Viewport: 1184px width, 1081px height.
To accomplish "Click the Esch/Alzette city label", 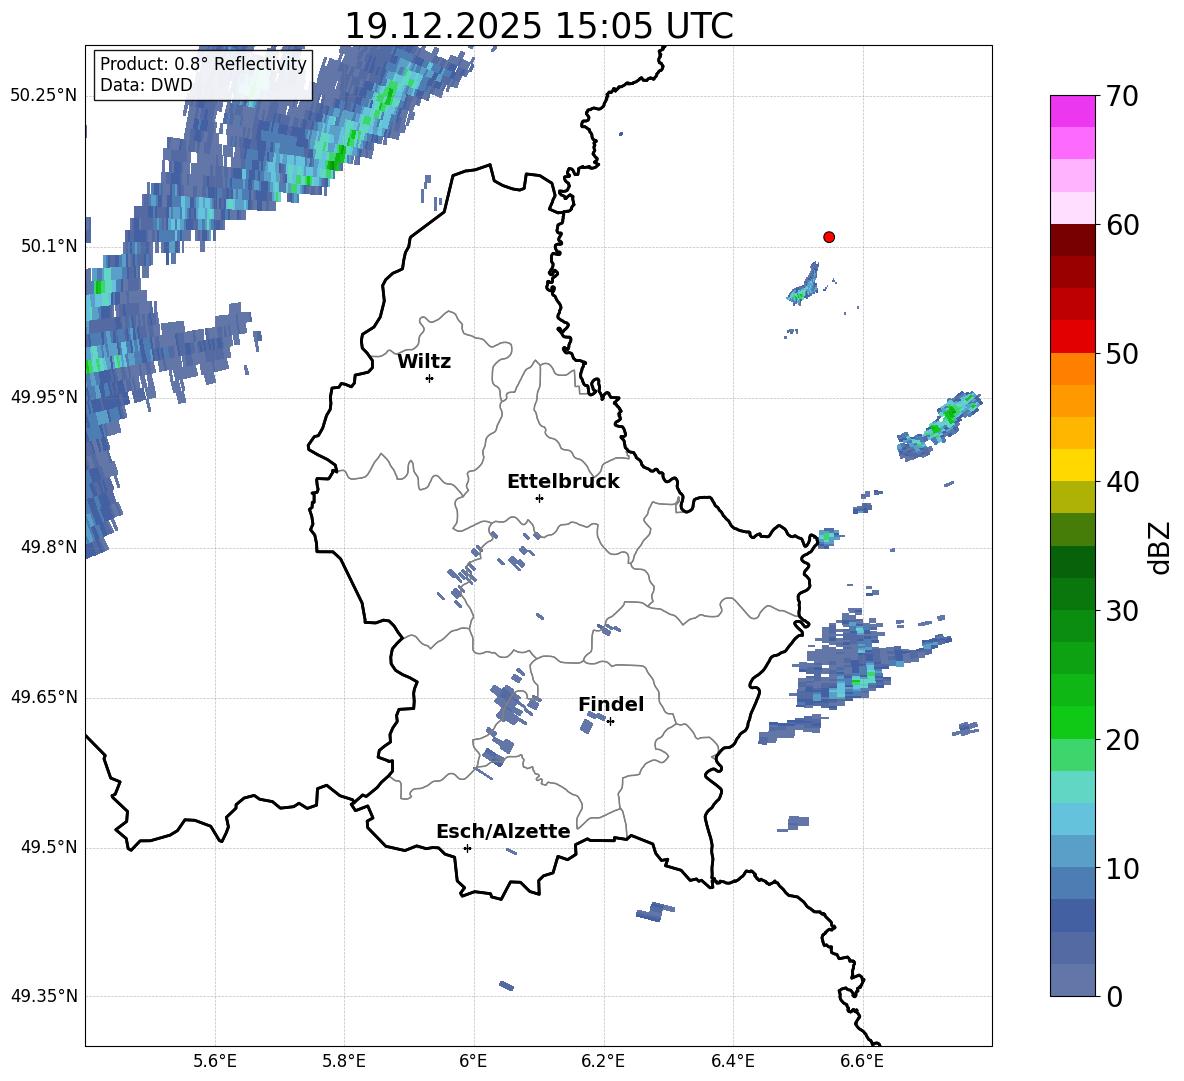I will coord(503,831).
